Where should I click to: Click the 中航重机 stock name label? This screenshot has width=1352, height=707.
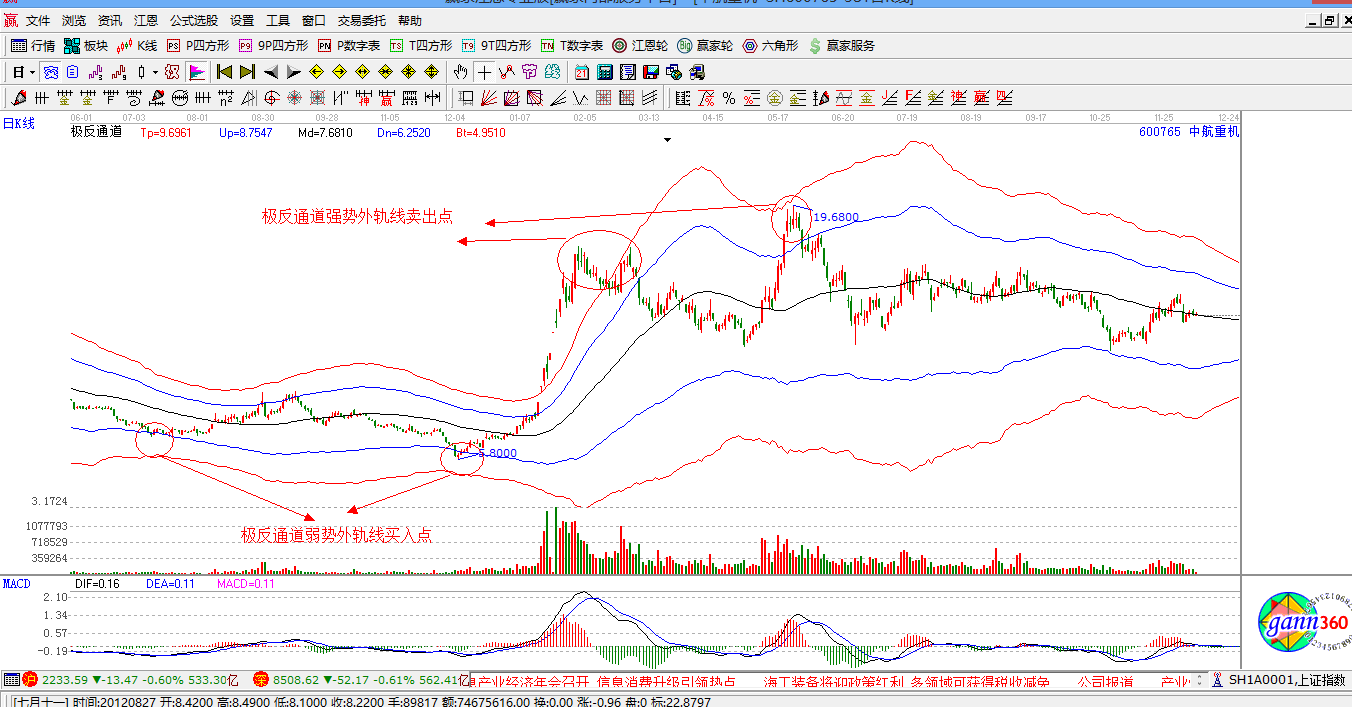(x=1213, y=131)
